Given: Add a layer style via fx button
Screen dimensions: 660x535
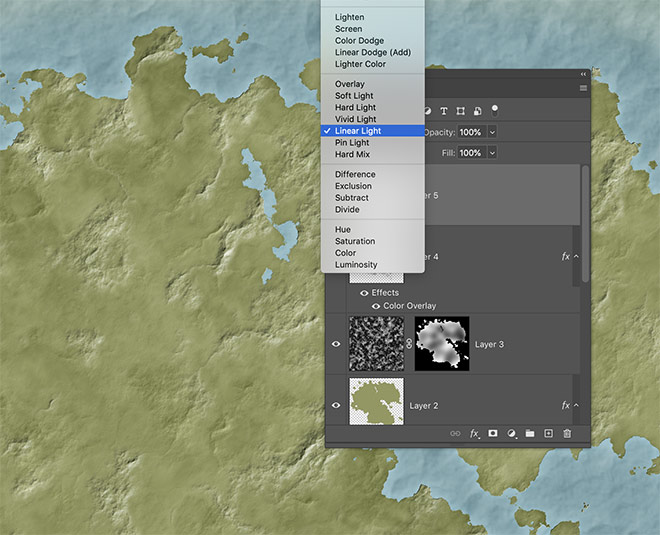Looking at the screenshot, I should pos(474,434).
